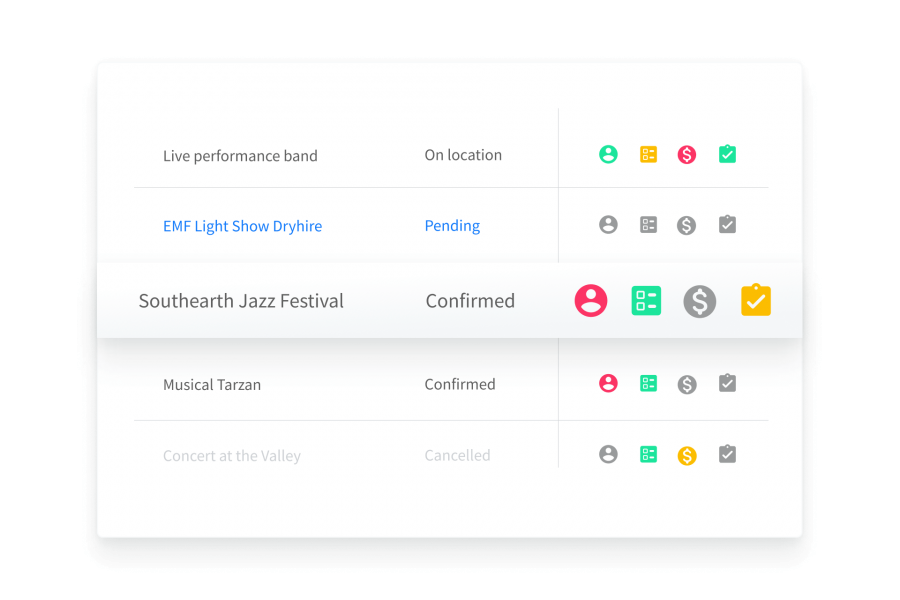Click red dollar icon for Live performance band

pyautogui.click(x=686, y=155)
